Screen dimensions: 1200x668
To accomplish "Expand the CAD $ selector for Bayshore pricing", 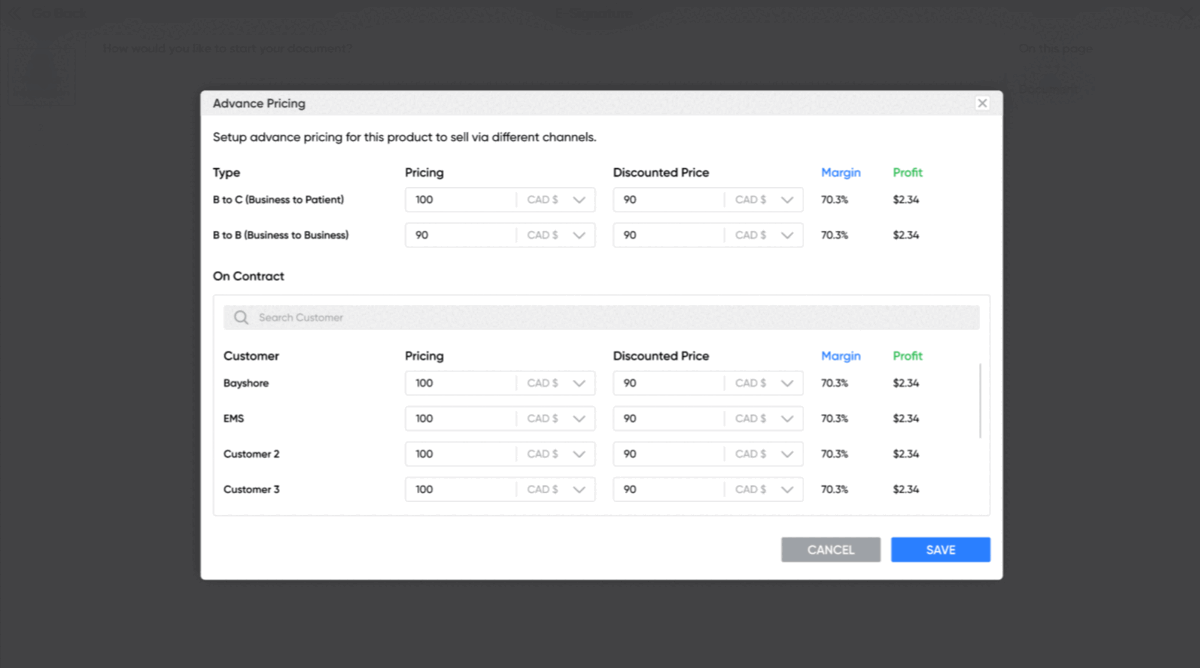I will 580,383.
